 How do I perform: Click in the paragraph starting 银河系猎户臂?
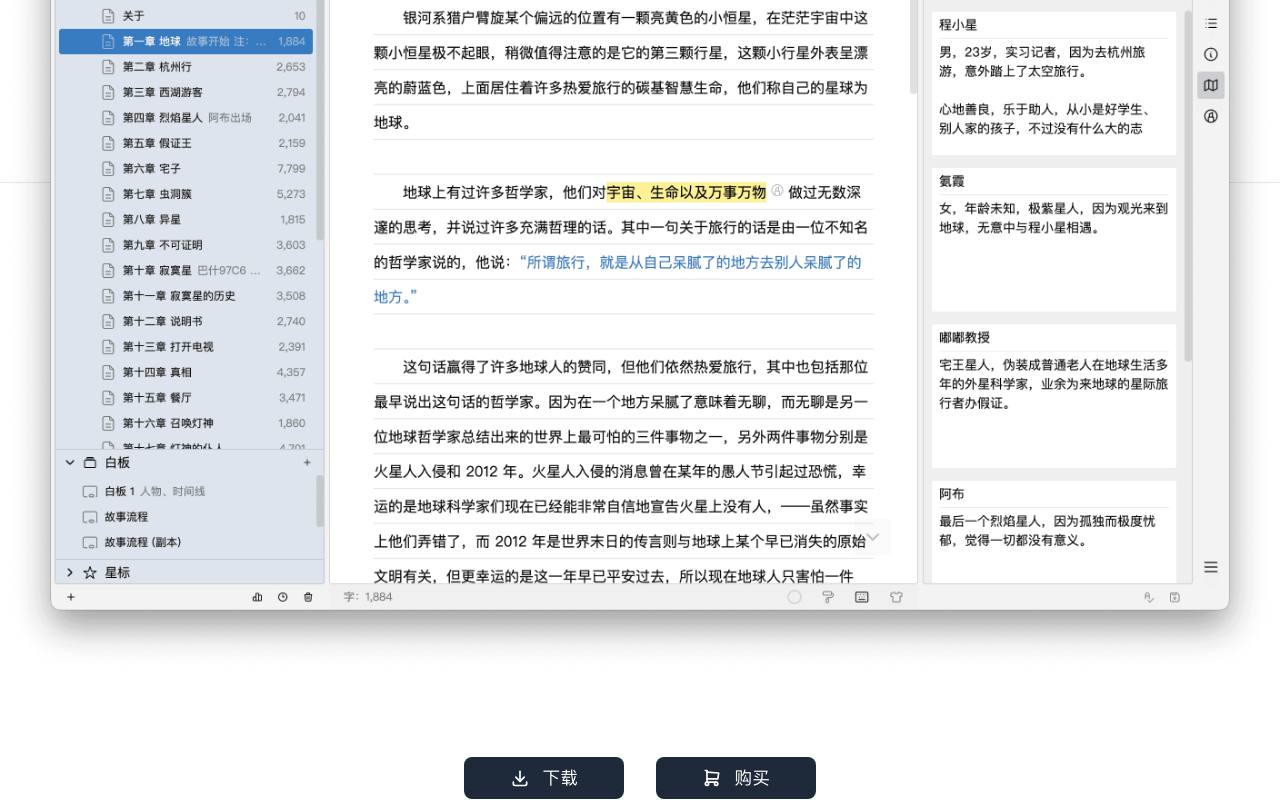point(621,70)
